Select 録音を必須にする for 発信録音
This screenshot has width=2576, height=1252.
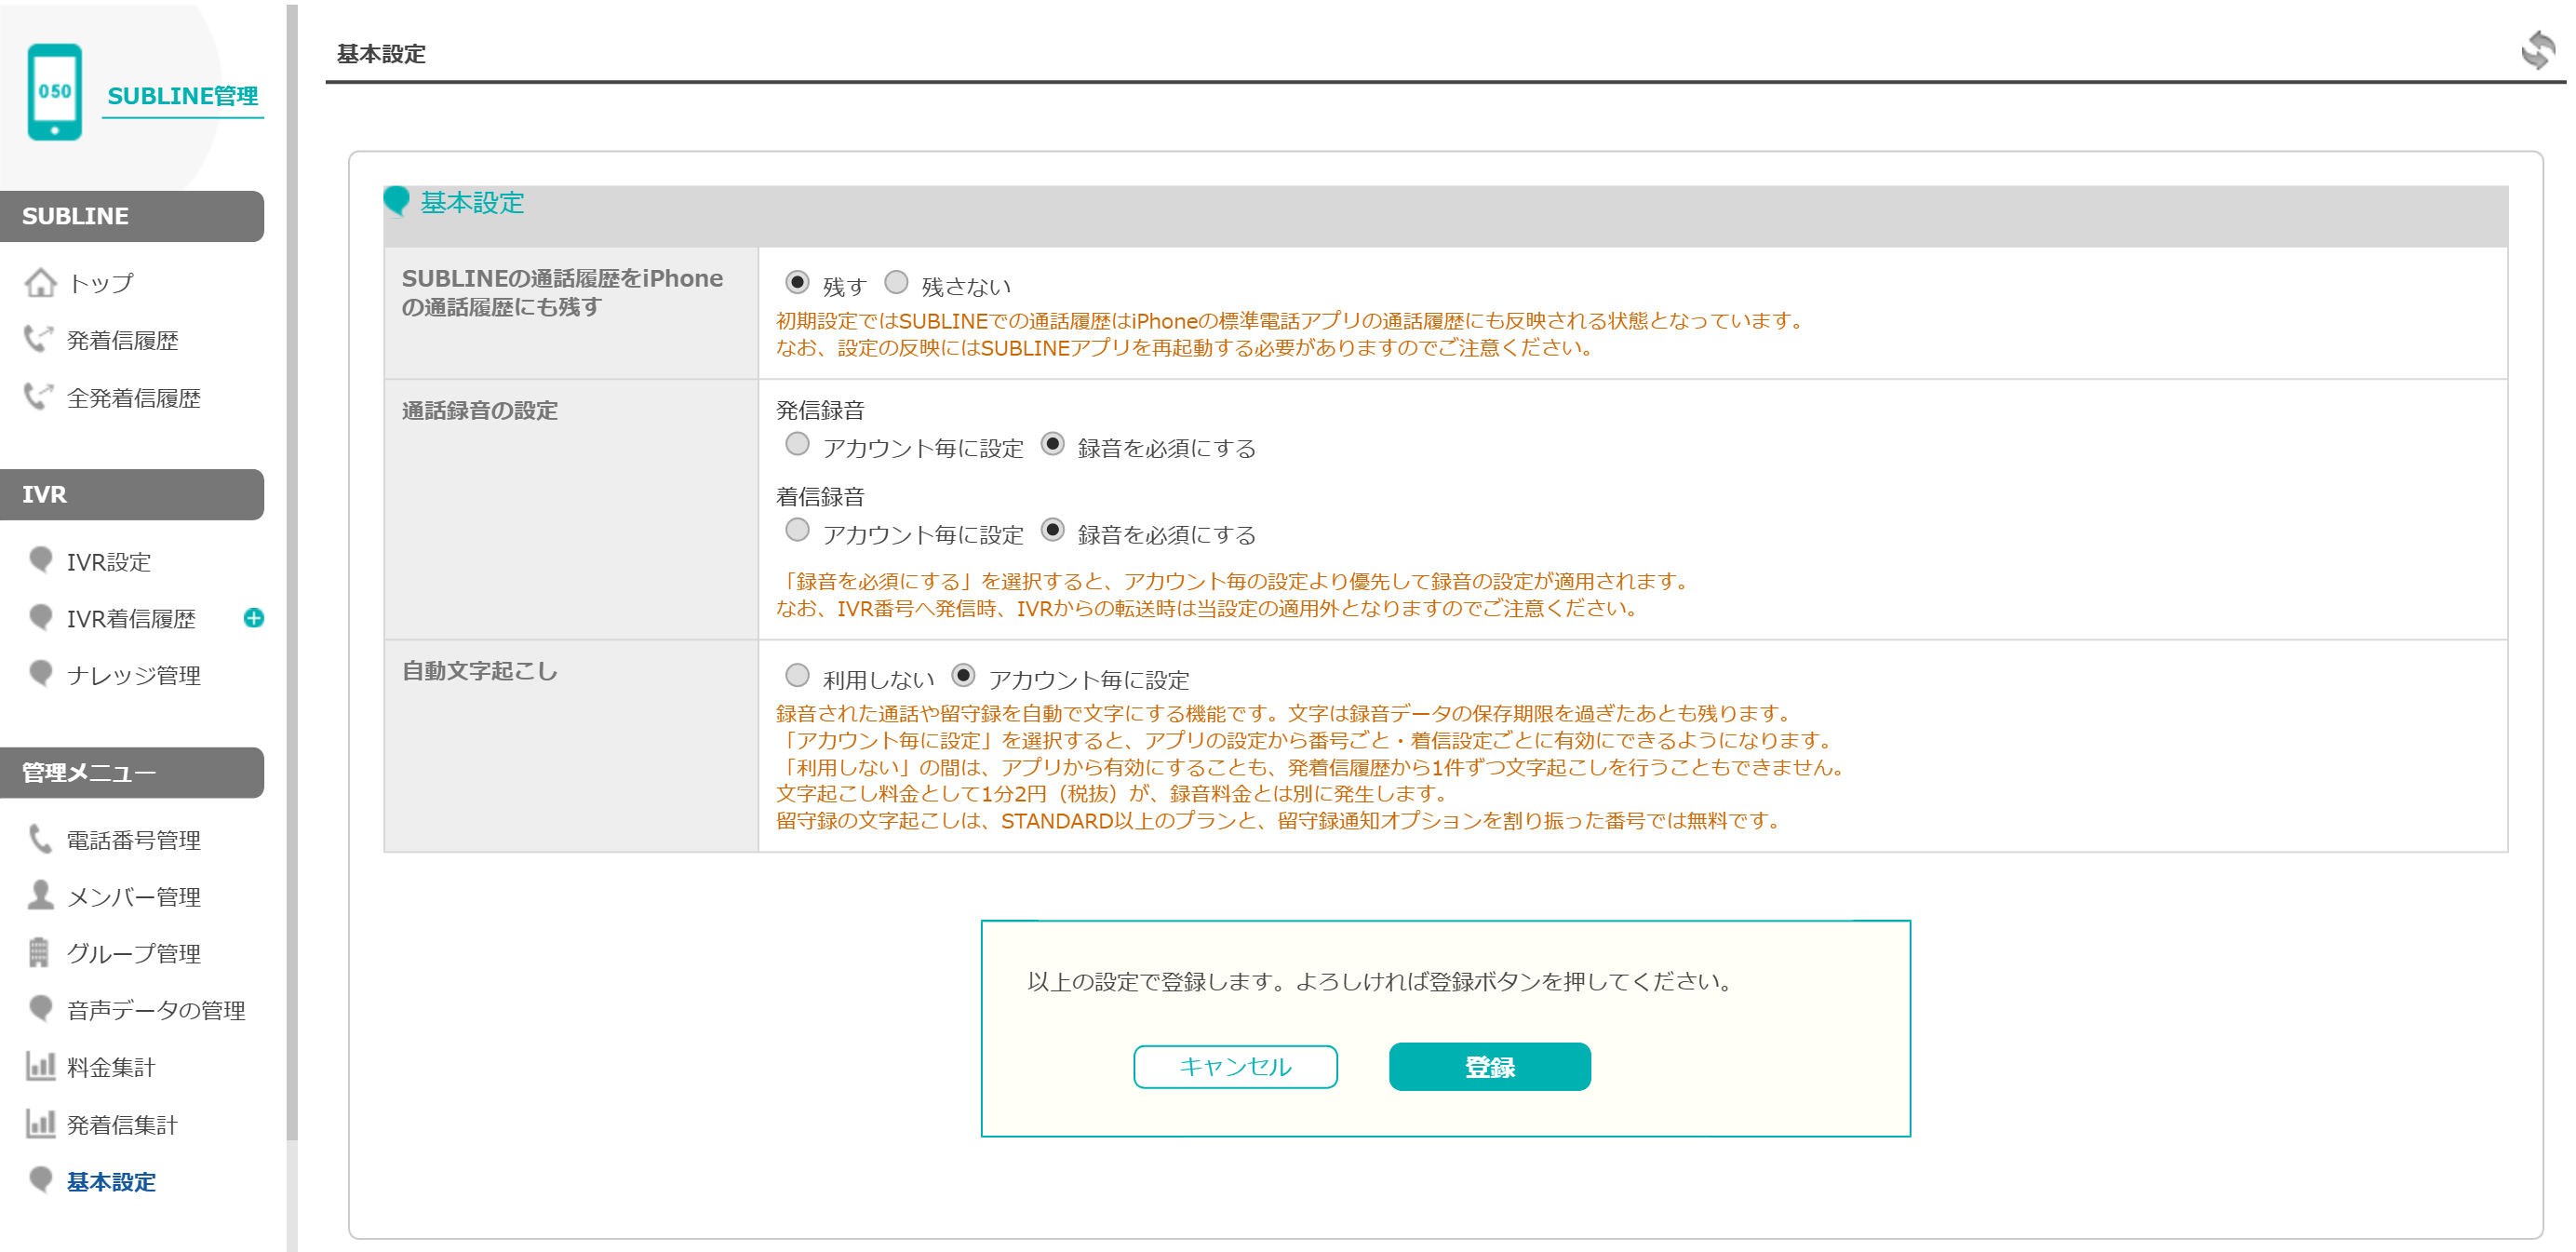pos(1052,444)
